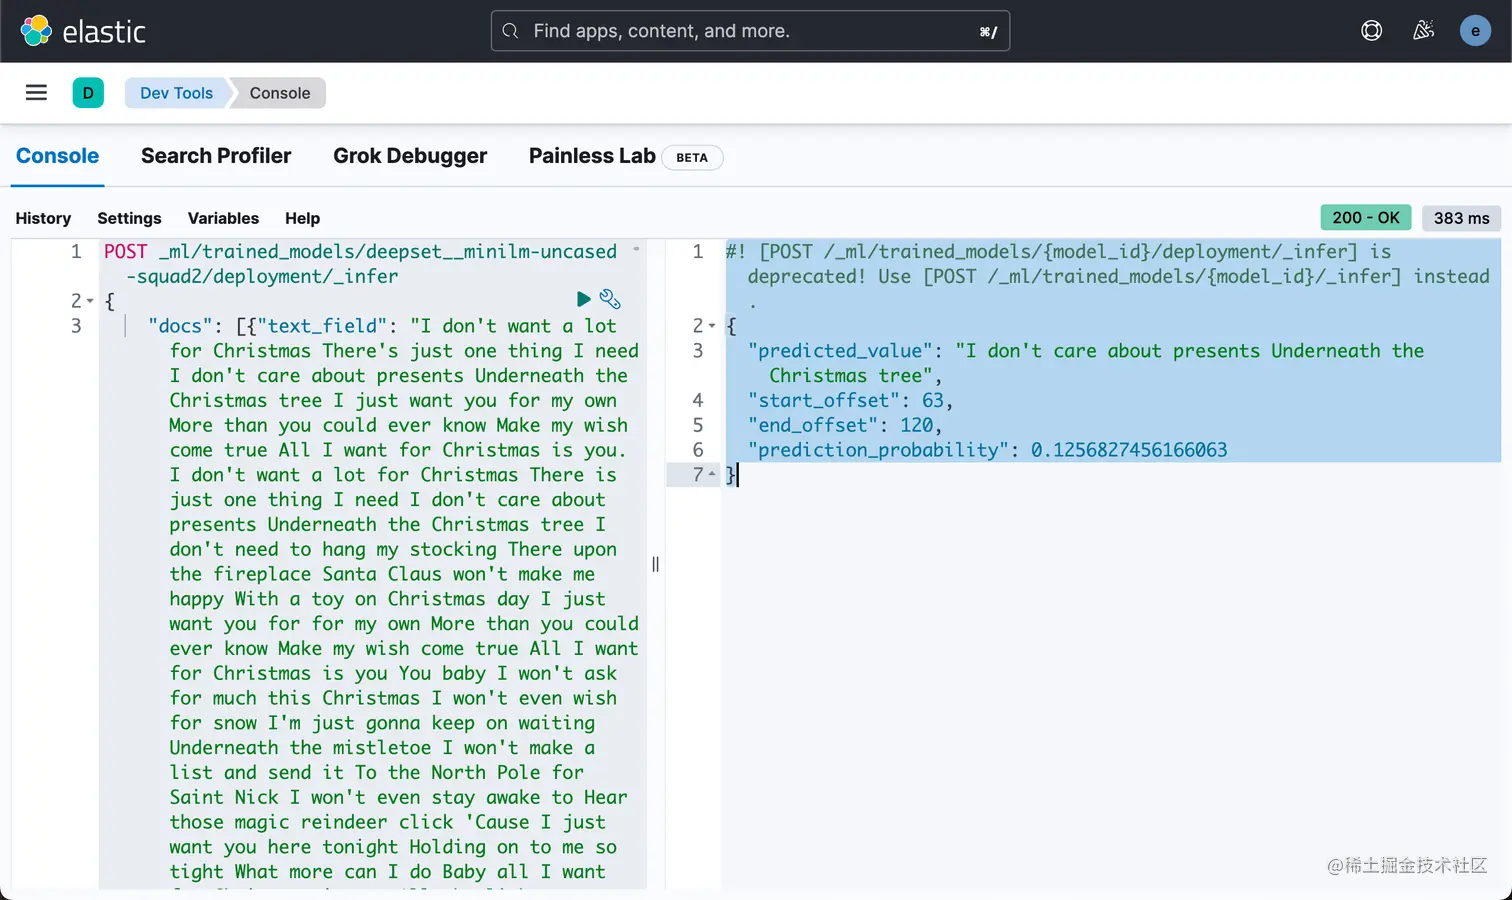Image resolution: width=1512 pixels, height=900 pixels.
Task: Collapse response JSON at line 2
Action: pos(712,326)
